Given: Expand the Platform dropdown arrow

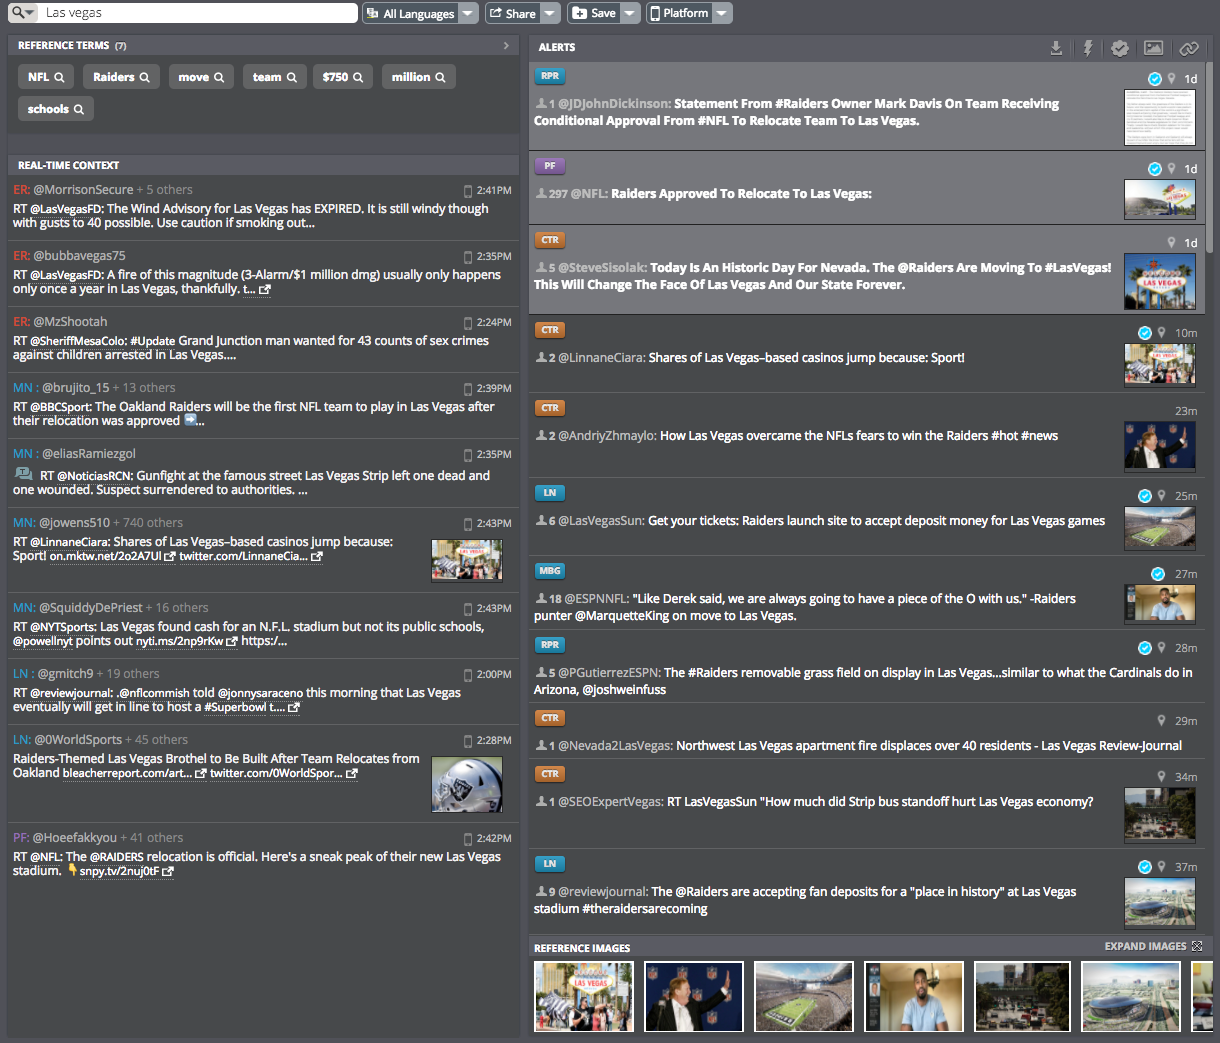Looking at the screenshot, I should [723, 13].
